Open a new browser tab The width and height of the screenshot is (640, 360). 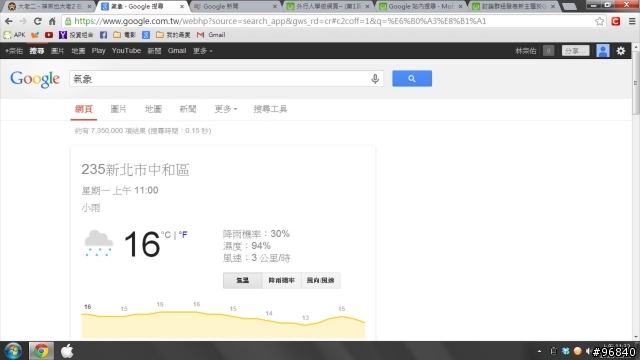click(569, 7)
